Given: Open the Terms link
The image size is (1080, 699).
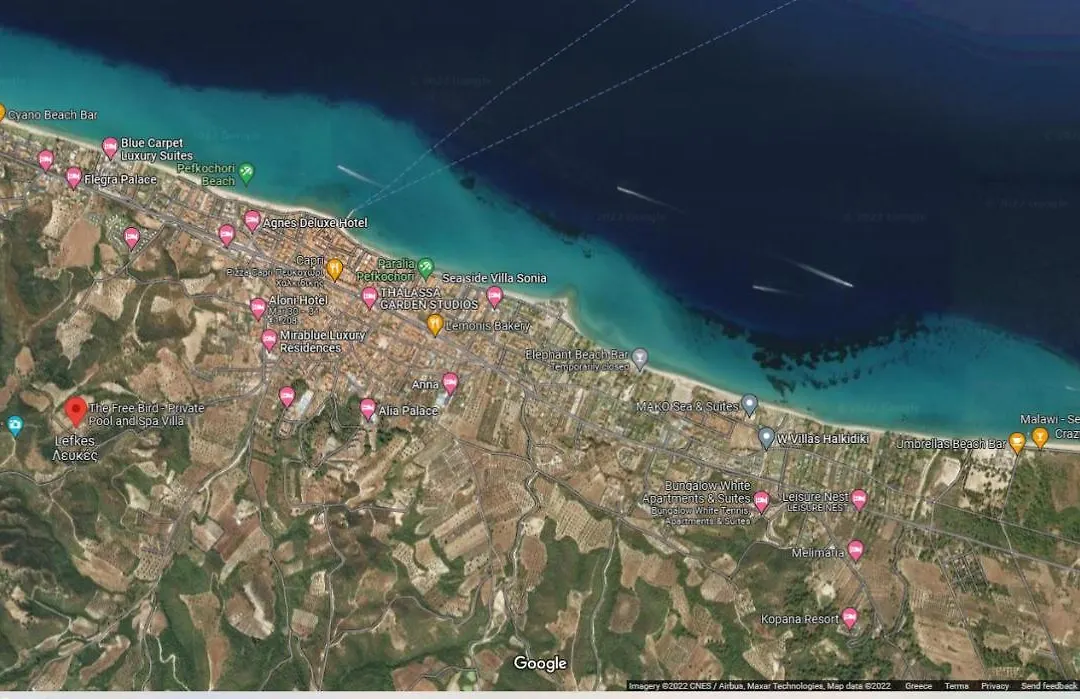Looking at the screenshot, I should coord(957,686).
